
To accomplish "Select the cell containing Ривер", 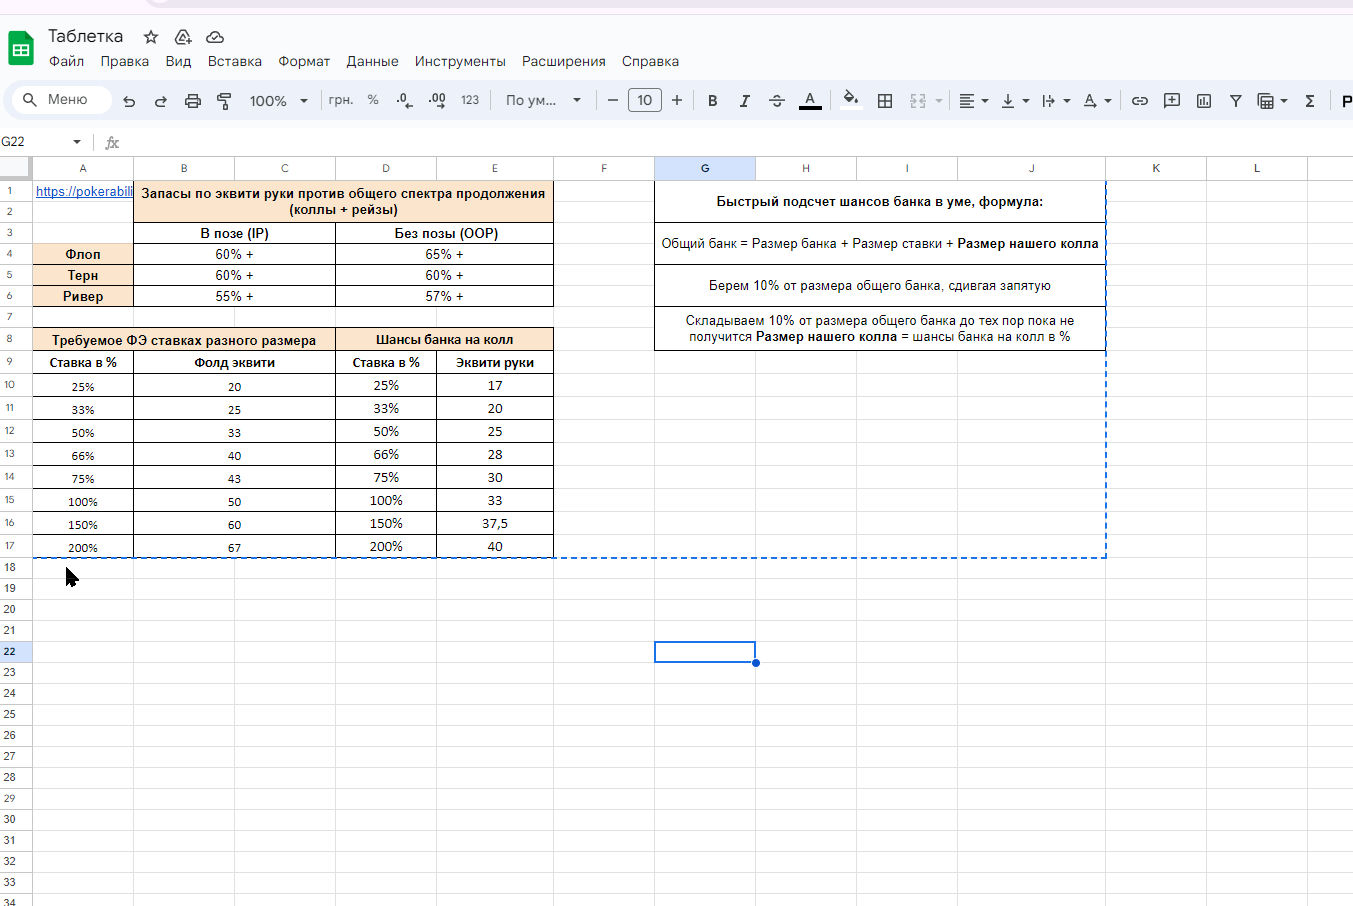I will 83,296.
